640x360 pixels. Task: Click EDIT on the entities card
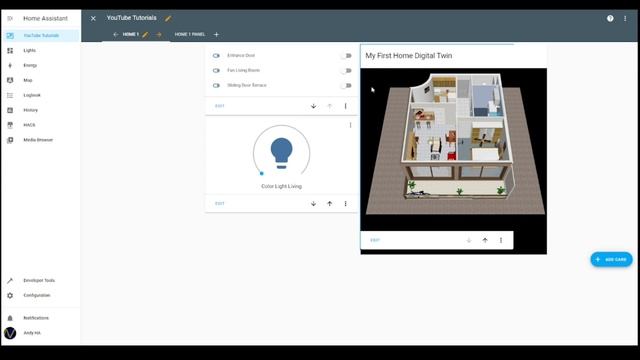(220, 106)
